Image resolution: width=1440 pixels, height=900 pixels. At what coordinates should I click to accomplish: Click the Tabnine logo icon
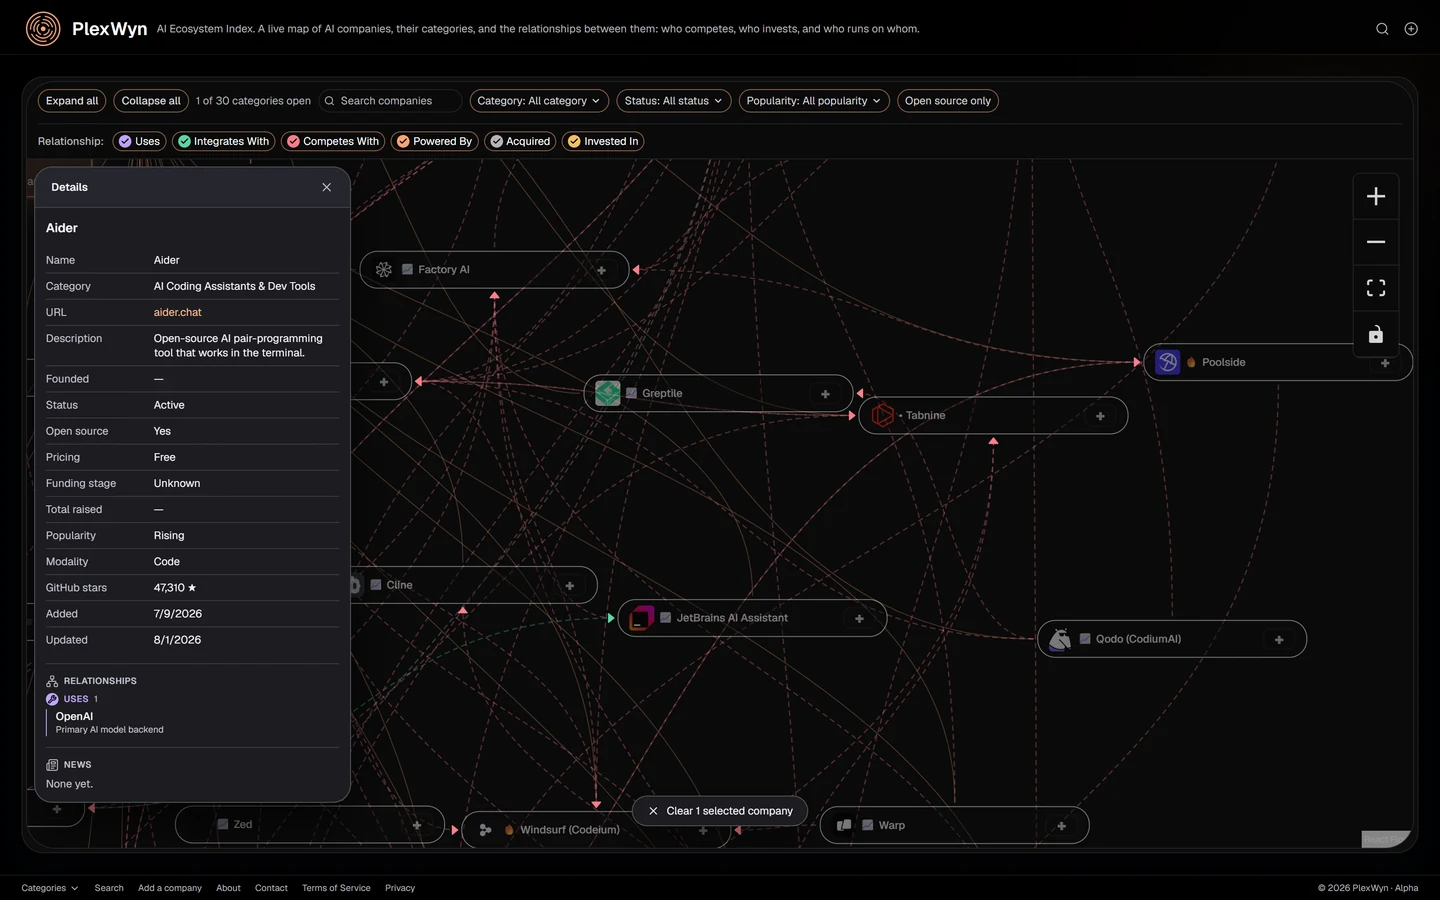pos(883,415)
